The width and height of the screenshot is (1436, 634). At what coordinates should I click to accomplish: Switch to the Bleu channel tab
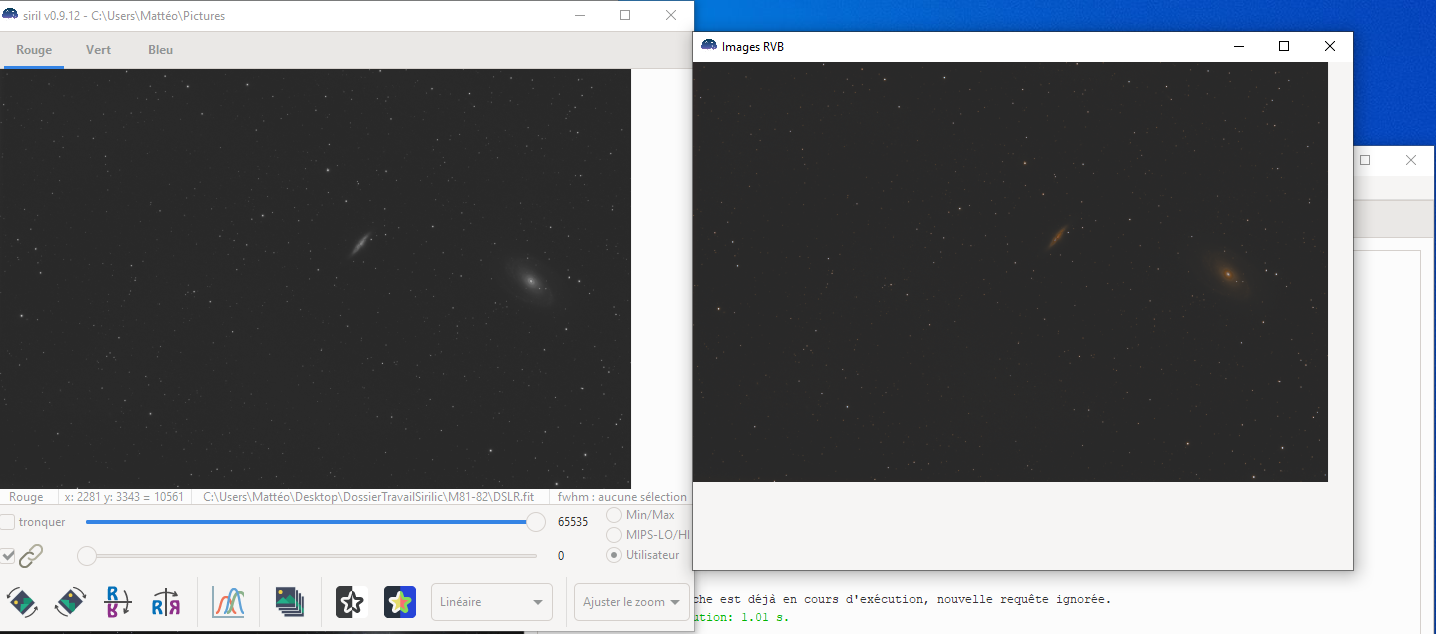coord(160,50)
